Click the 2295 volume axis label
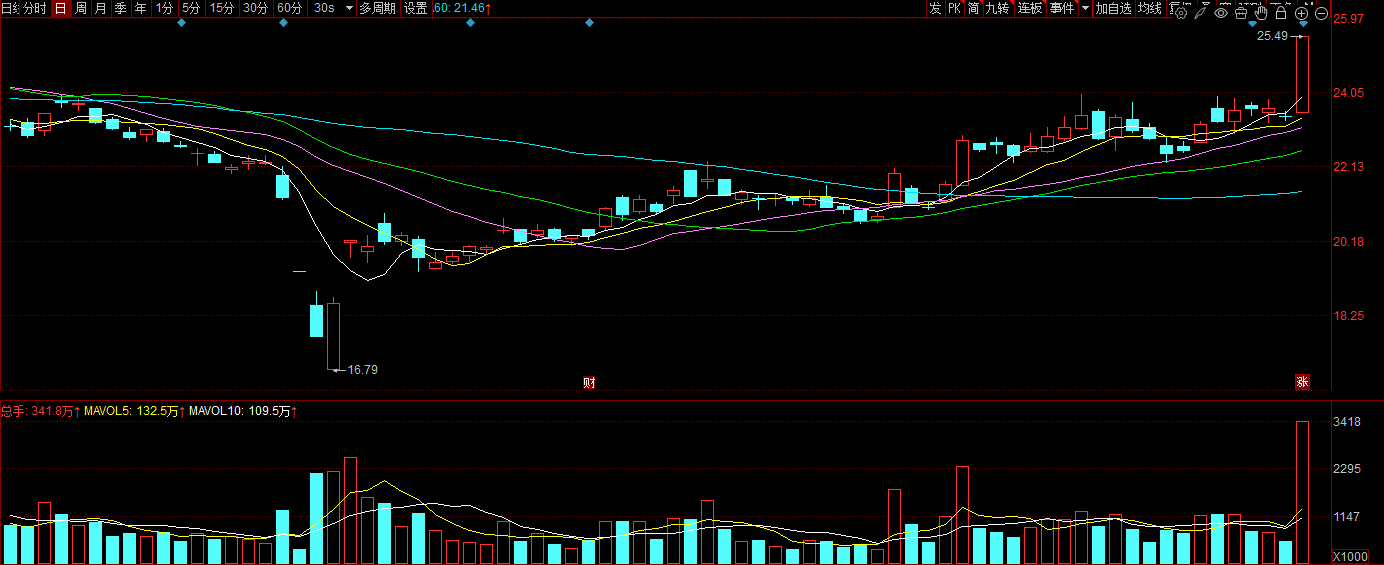Image resolution: width=1384 pixels, height=565 pixels. 1348,469
